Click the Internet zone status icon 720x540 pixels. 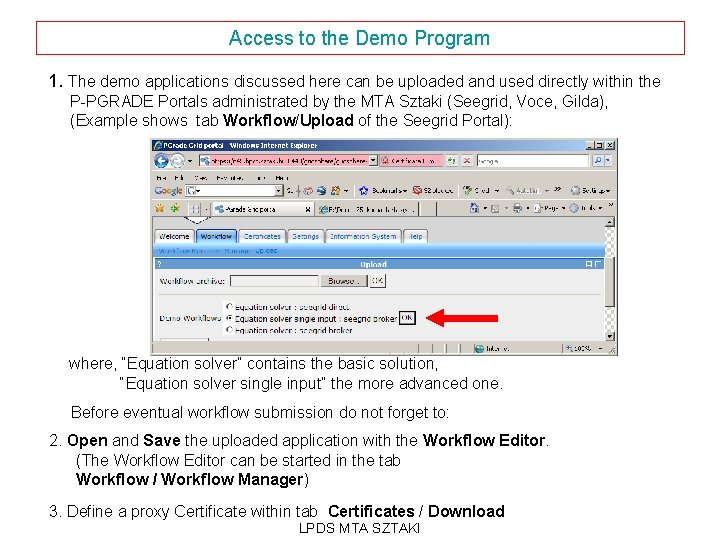coord(479,349)
